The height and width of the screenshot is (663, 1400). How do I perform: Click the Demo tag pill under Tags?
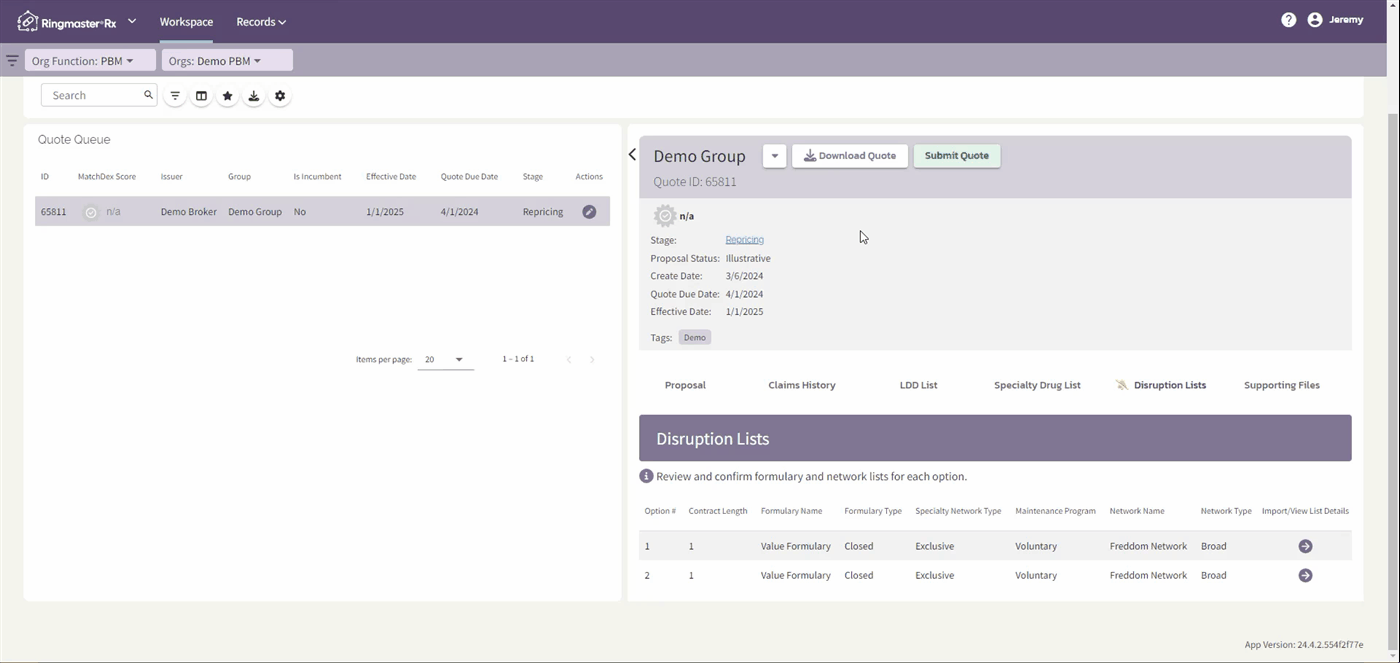694,337
